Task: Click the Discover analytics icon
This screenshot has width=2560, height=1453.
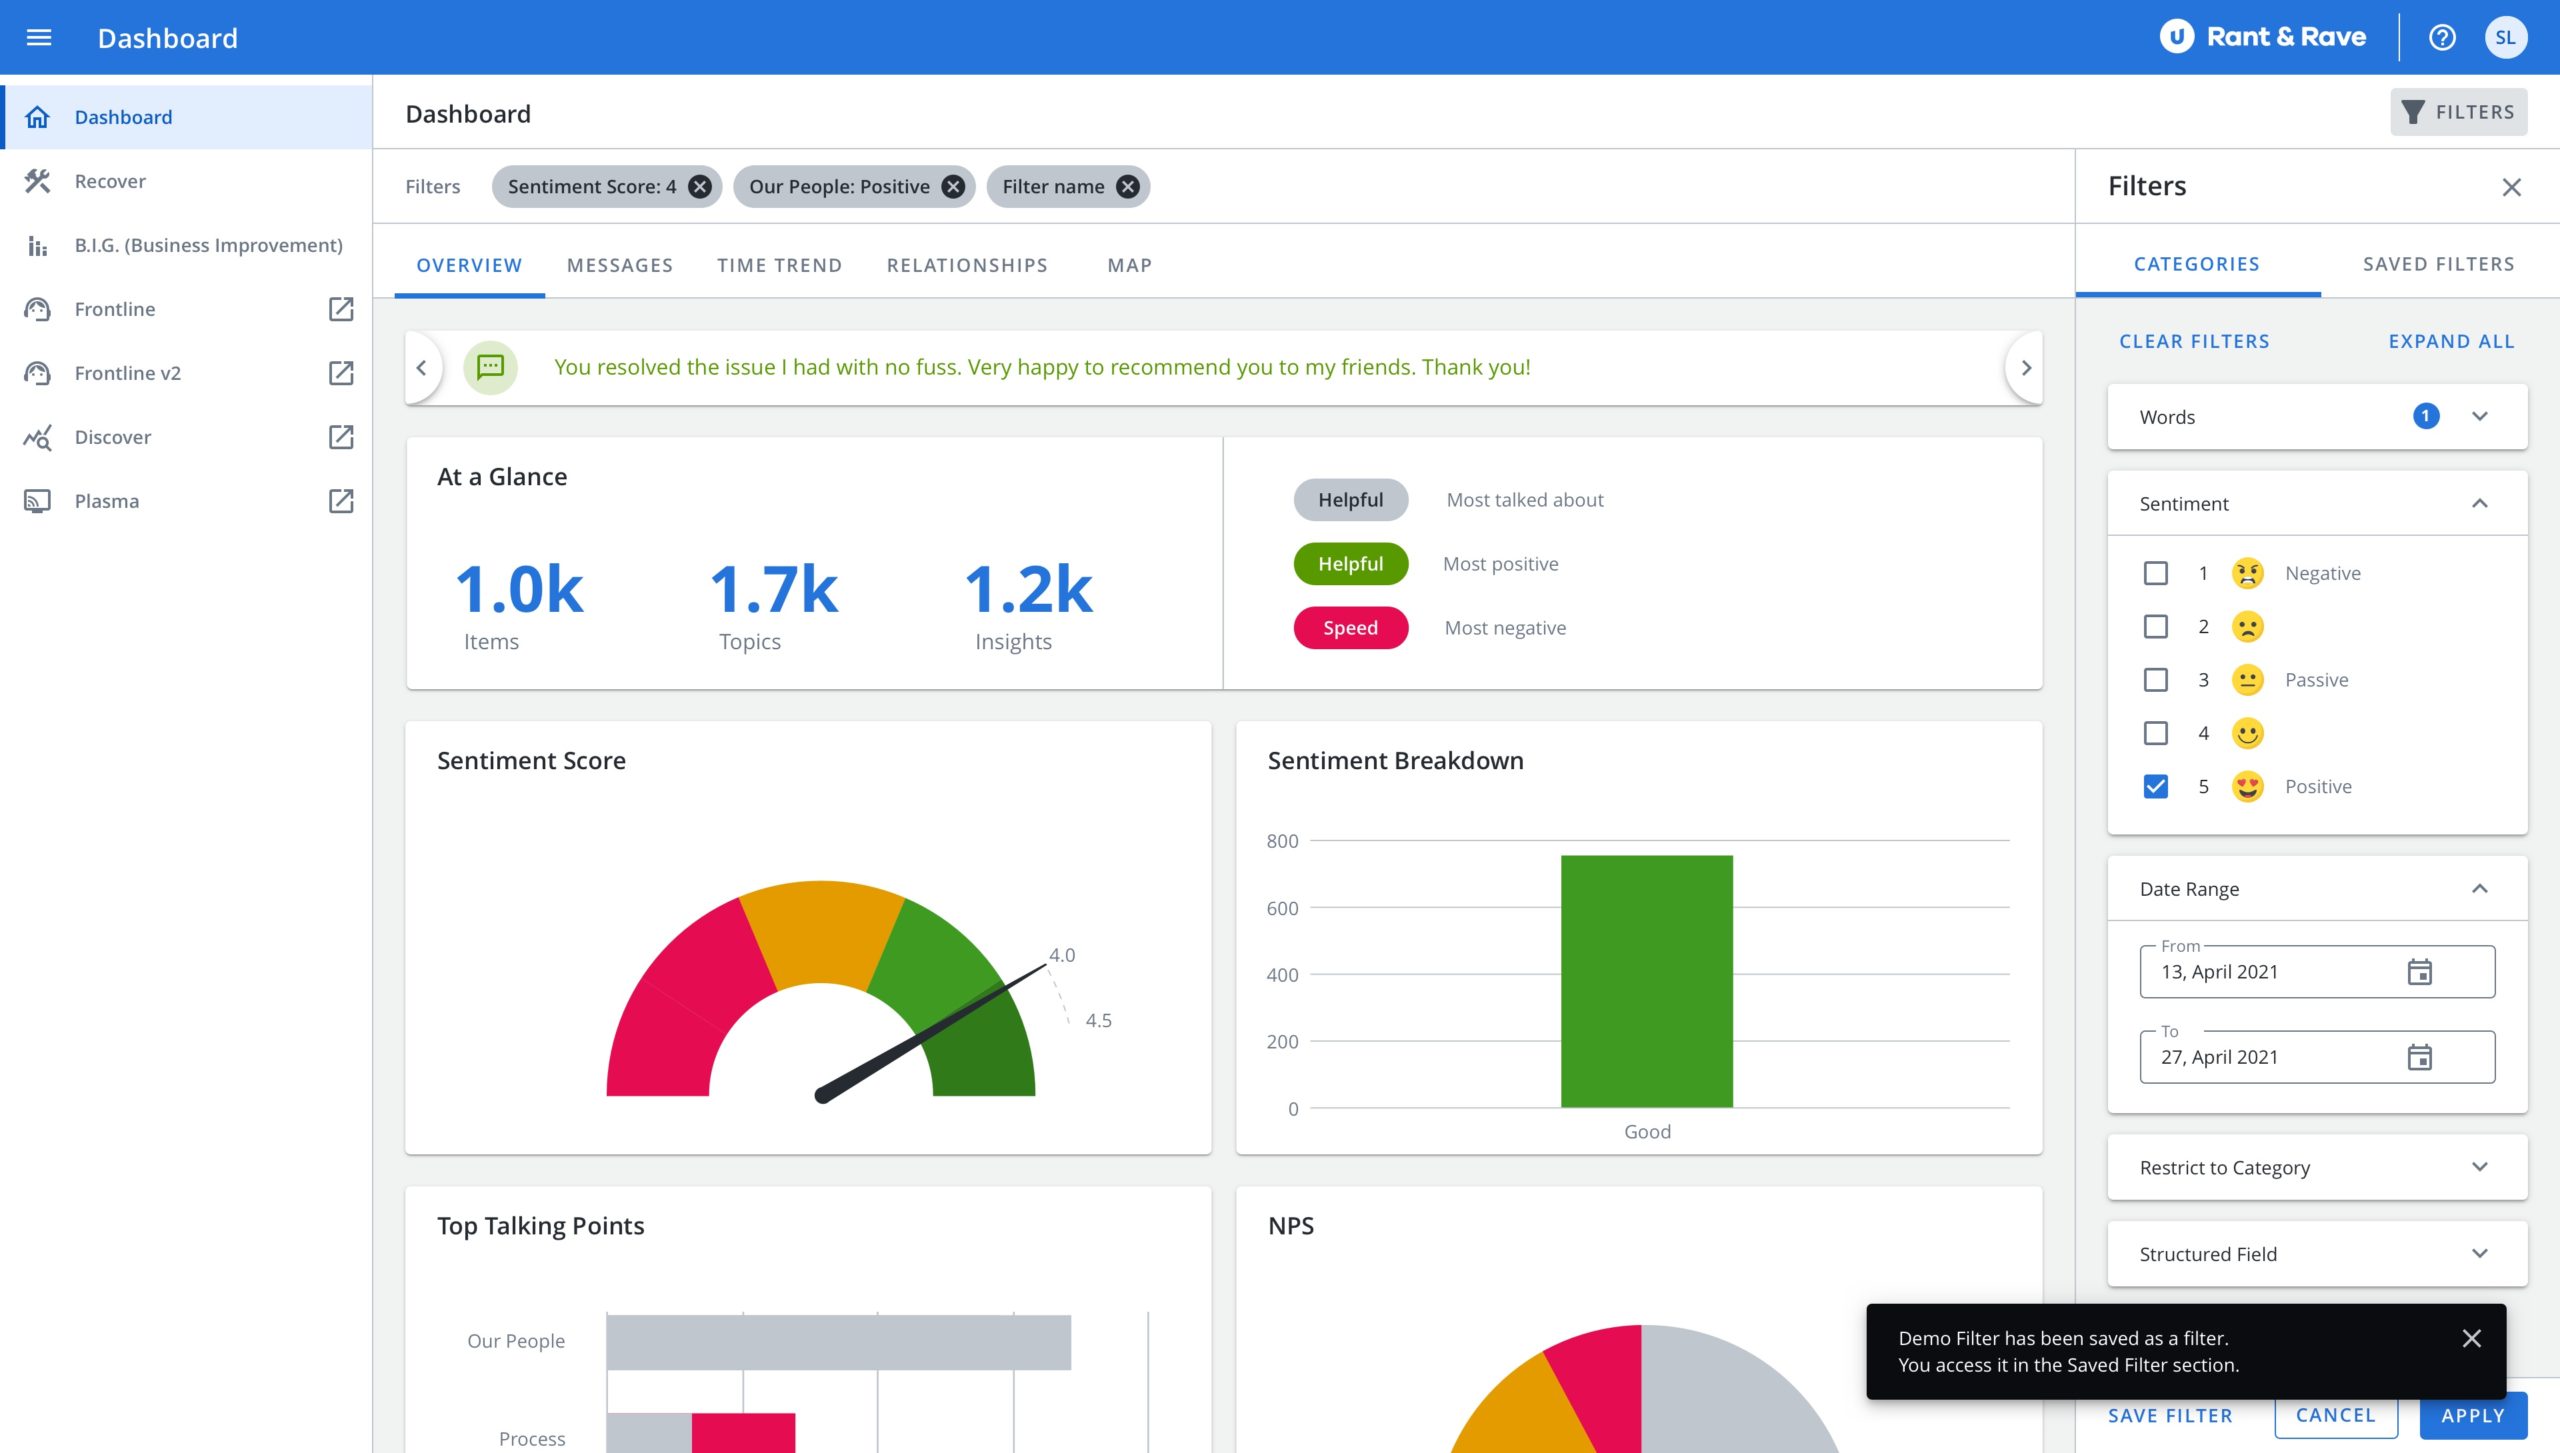Action: click(x=38, y=437)
